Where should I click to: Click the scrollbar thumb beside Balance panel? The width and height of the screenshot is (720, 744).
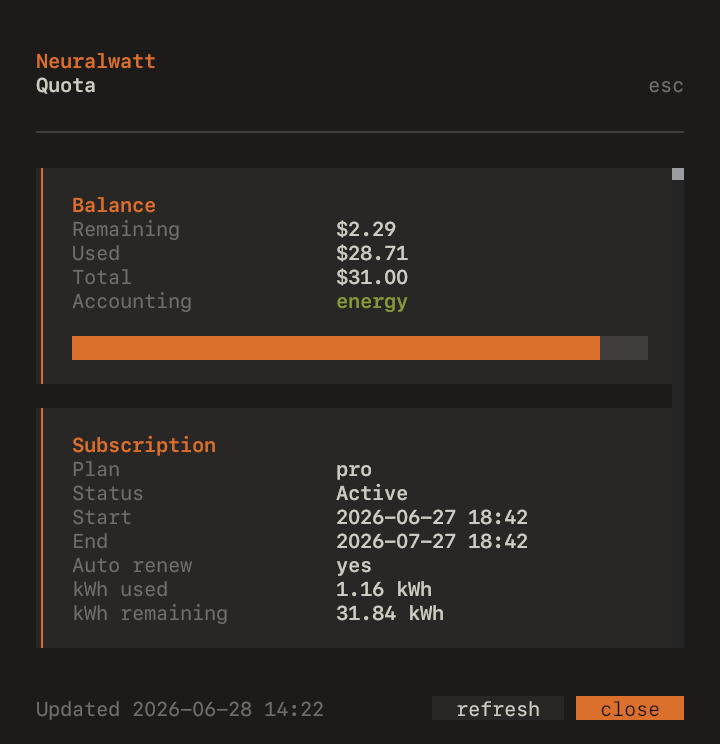coord(678,174)
